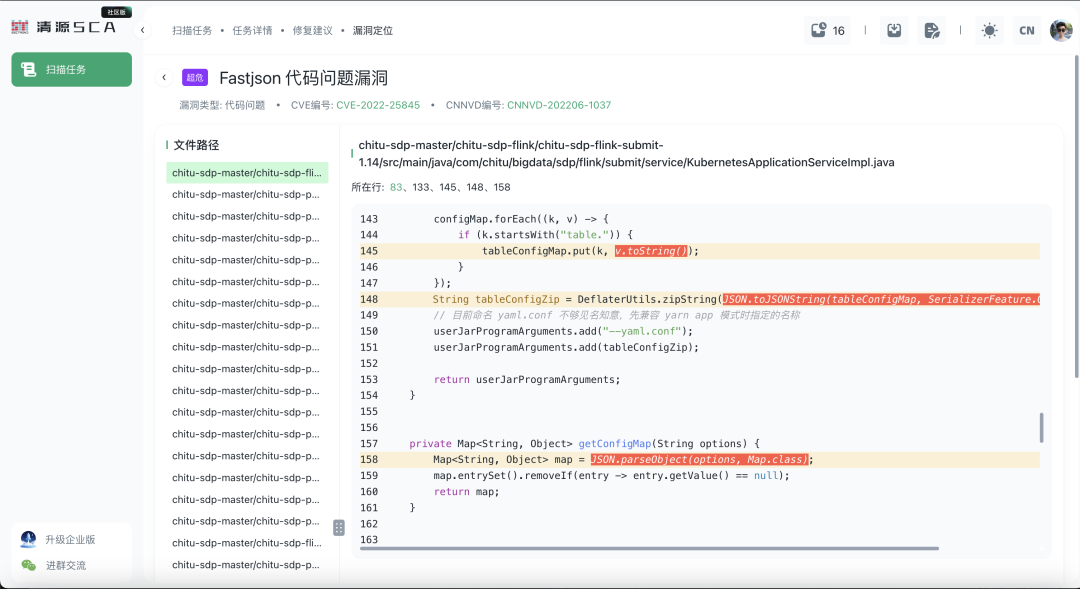Click the panel divider grip handle icon
The height and width of the screenshot is (589, 1080).
click(x=339, y=528)
